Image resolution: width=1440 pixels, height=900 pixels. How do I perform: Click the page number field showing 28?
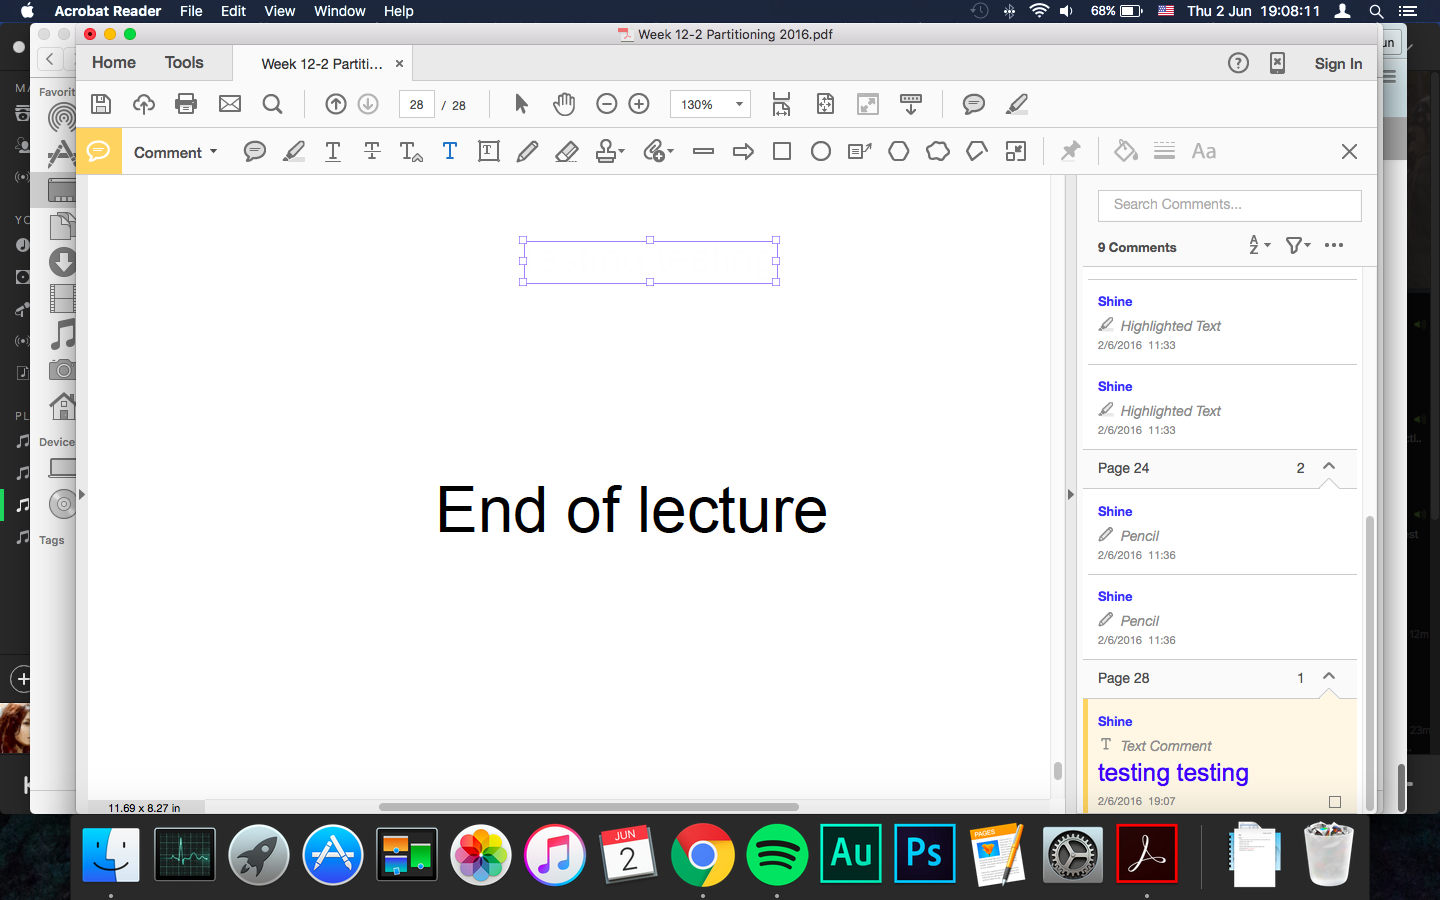[x=416, y=104]
